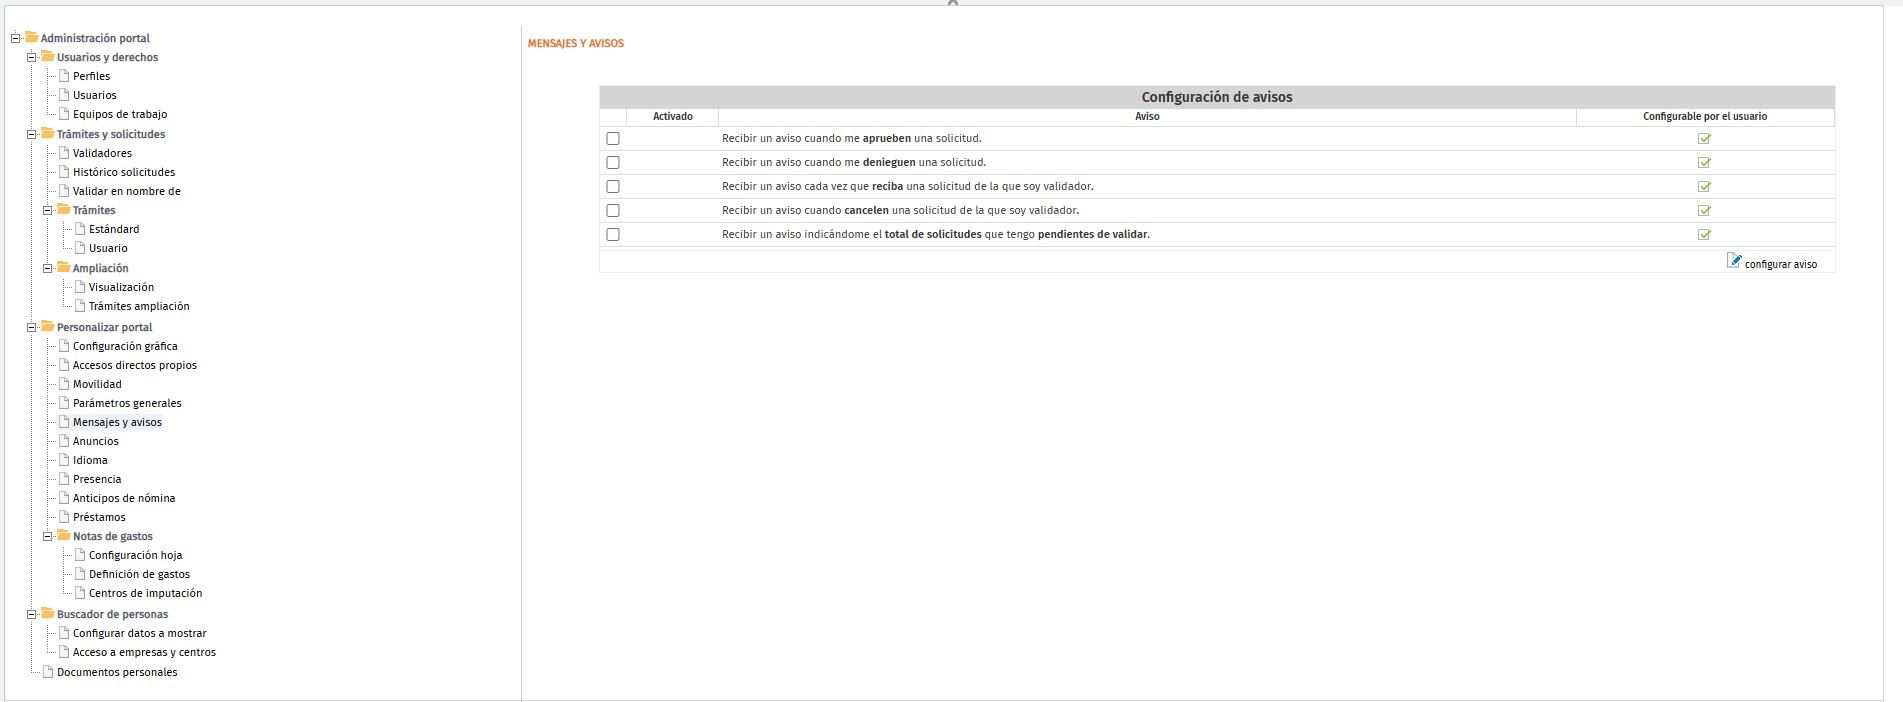Collapse the Buscador de personas folder
The height and width of the screenshot is (702, 1903).
pyautogui.click(x=31, y=614)
